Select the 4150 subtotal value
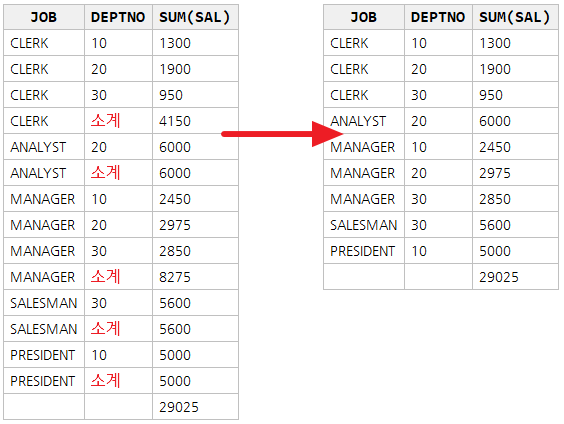This screenshot has width=564, height=424. [x=175, y=121]
